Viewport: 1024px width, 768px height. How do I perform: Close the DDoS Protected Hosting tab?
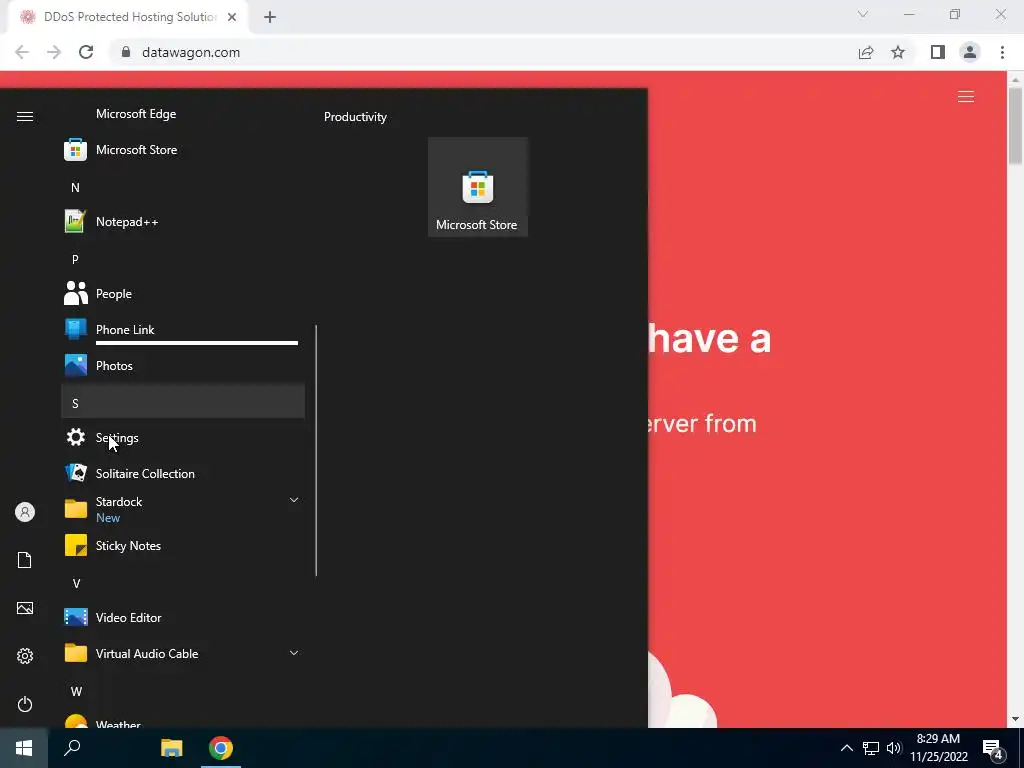[232, 17]
